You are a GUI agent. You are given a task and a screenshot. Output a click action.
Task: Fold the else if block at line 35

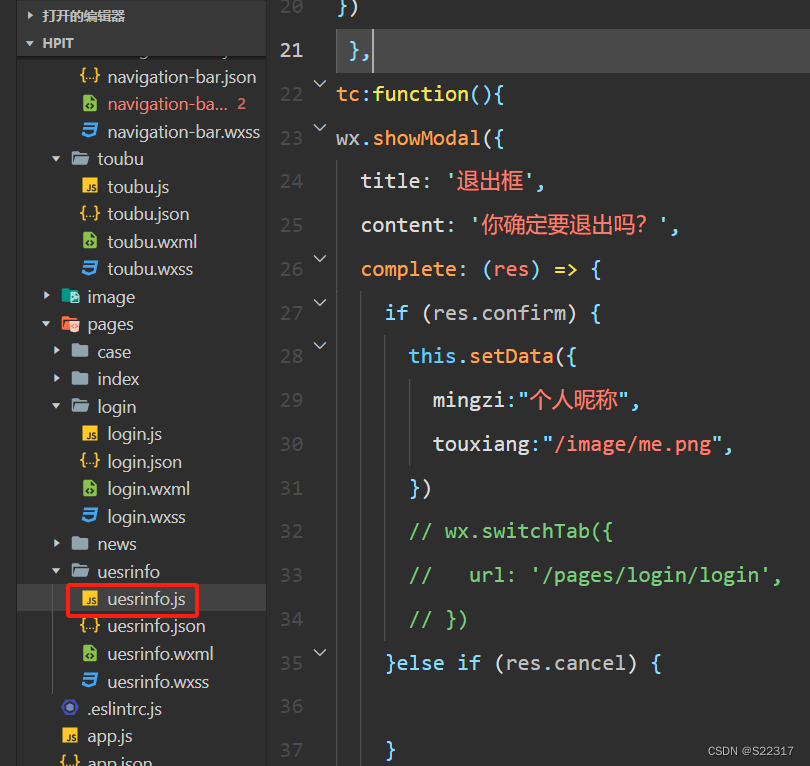[320, 652]
